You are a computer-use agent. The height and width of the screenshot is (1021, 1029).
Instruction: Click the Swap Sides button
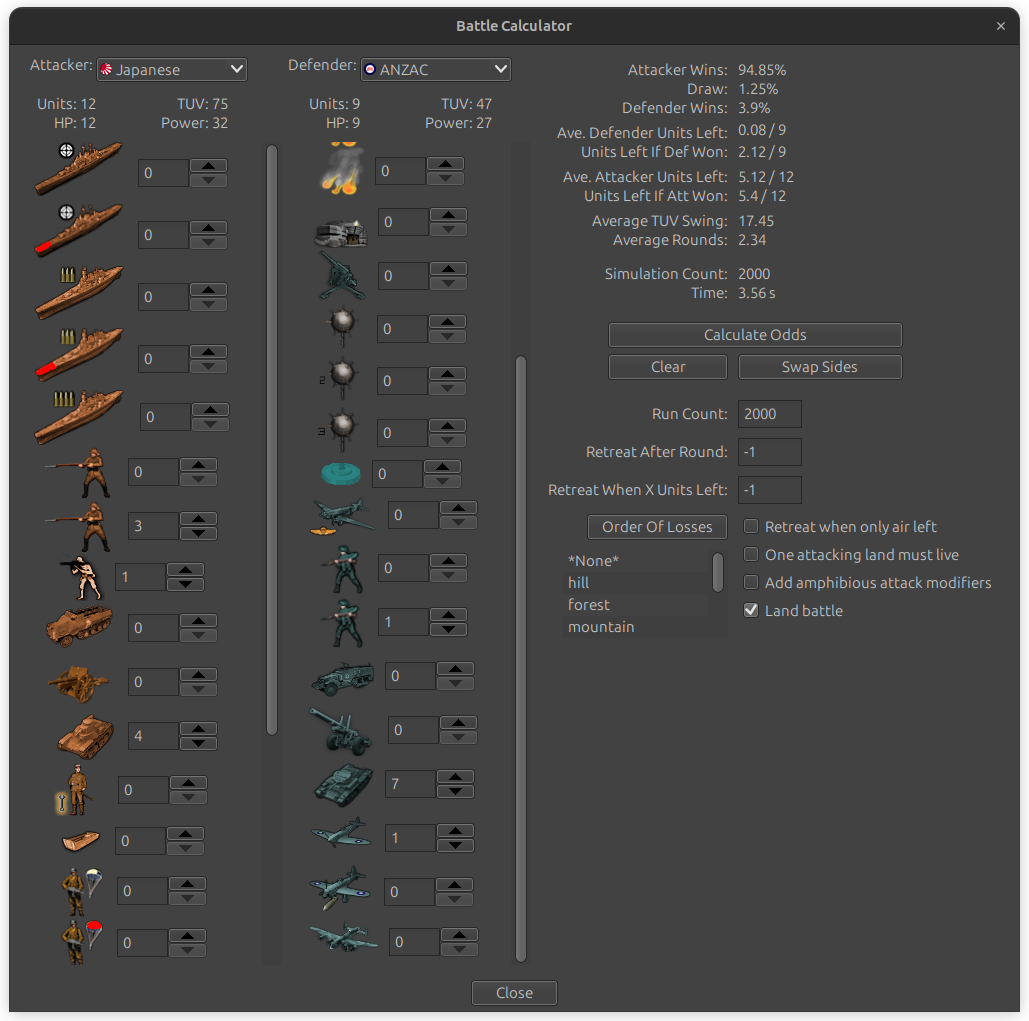819,367
